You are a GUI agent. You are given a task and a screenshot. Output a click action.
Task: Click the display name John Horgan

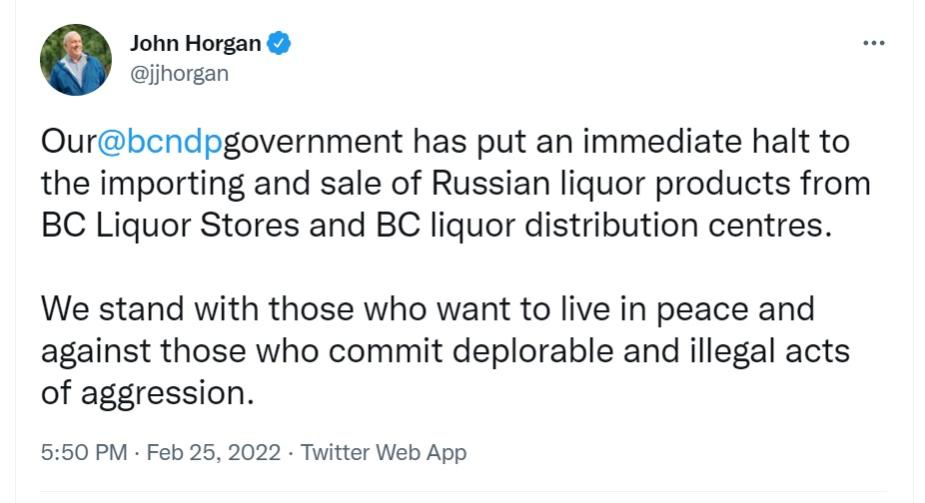tap(195, 44)
